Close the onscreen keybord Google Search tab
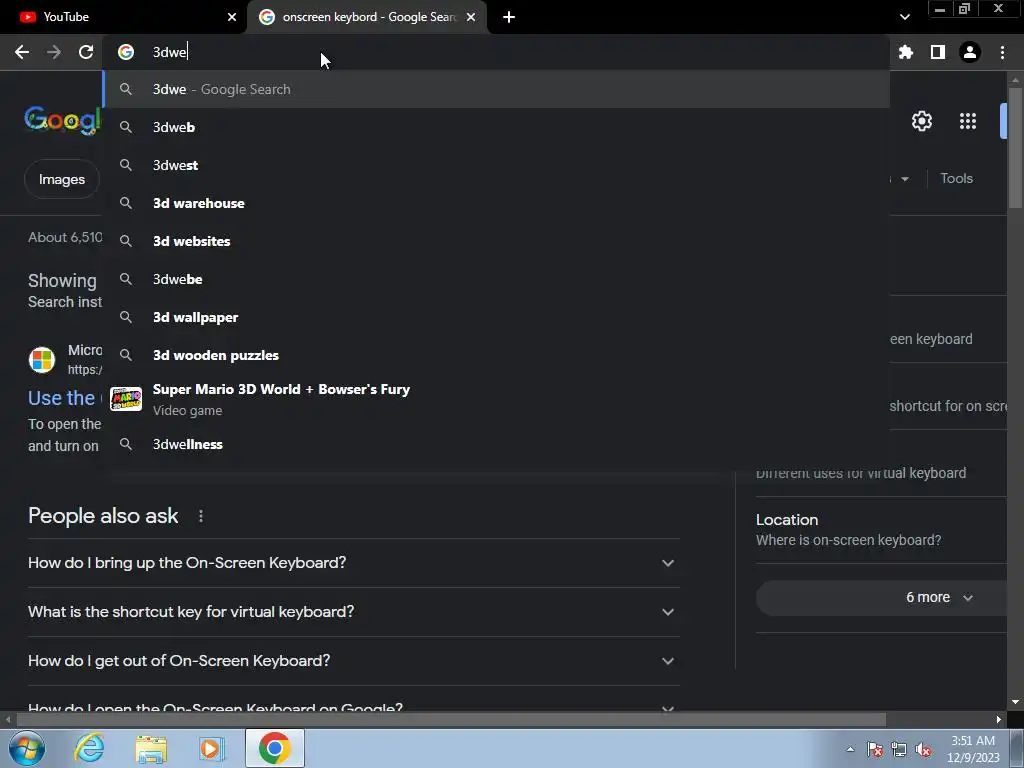1024x768 pixels. [471, 17]
